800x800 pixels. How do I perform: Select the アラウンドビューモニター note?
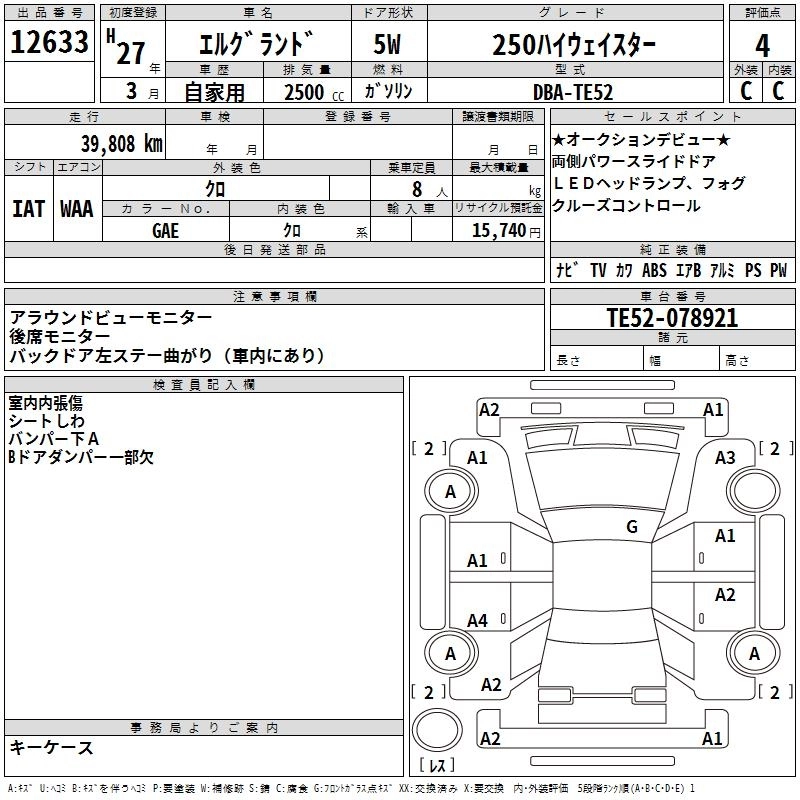point(111,317)
